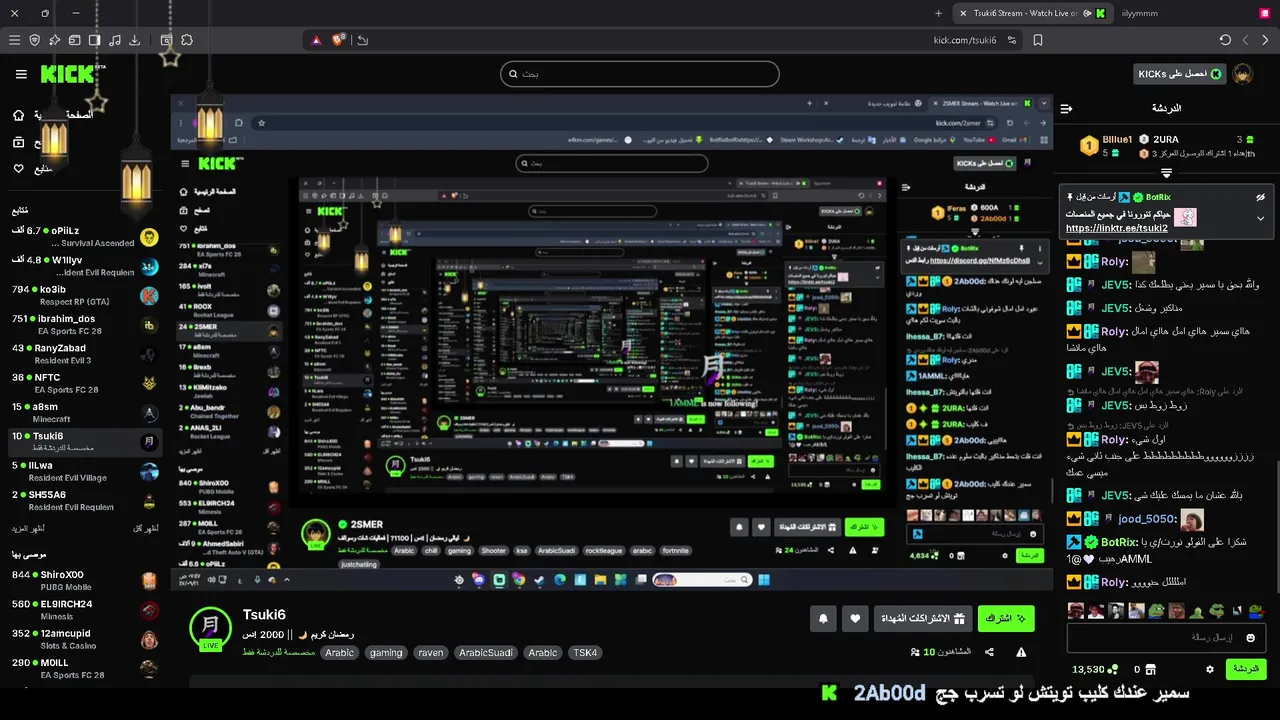This screenshot has height=720, width=1280.
Task: Open the user profile avatar
Action: point(1243,74)
